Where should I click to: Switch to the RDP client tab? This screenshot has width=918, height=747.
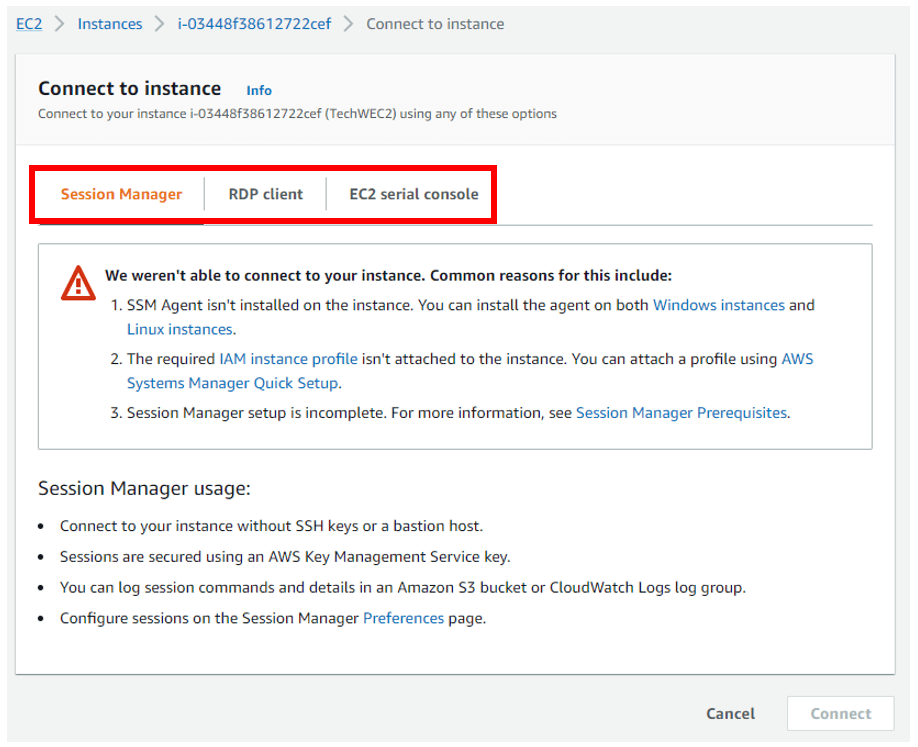265,194
